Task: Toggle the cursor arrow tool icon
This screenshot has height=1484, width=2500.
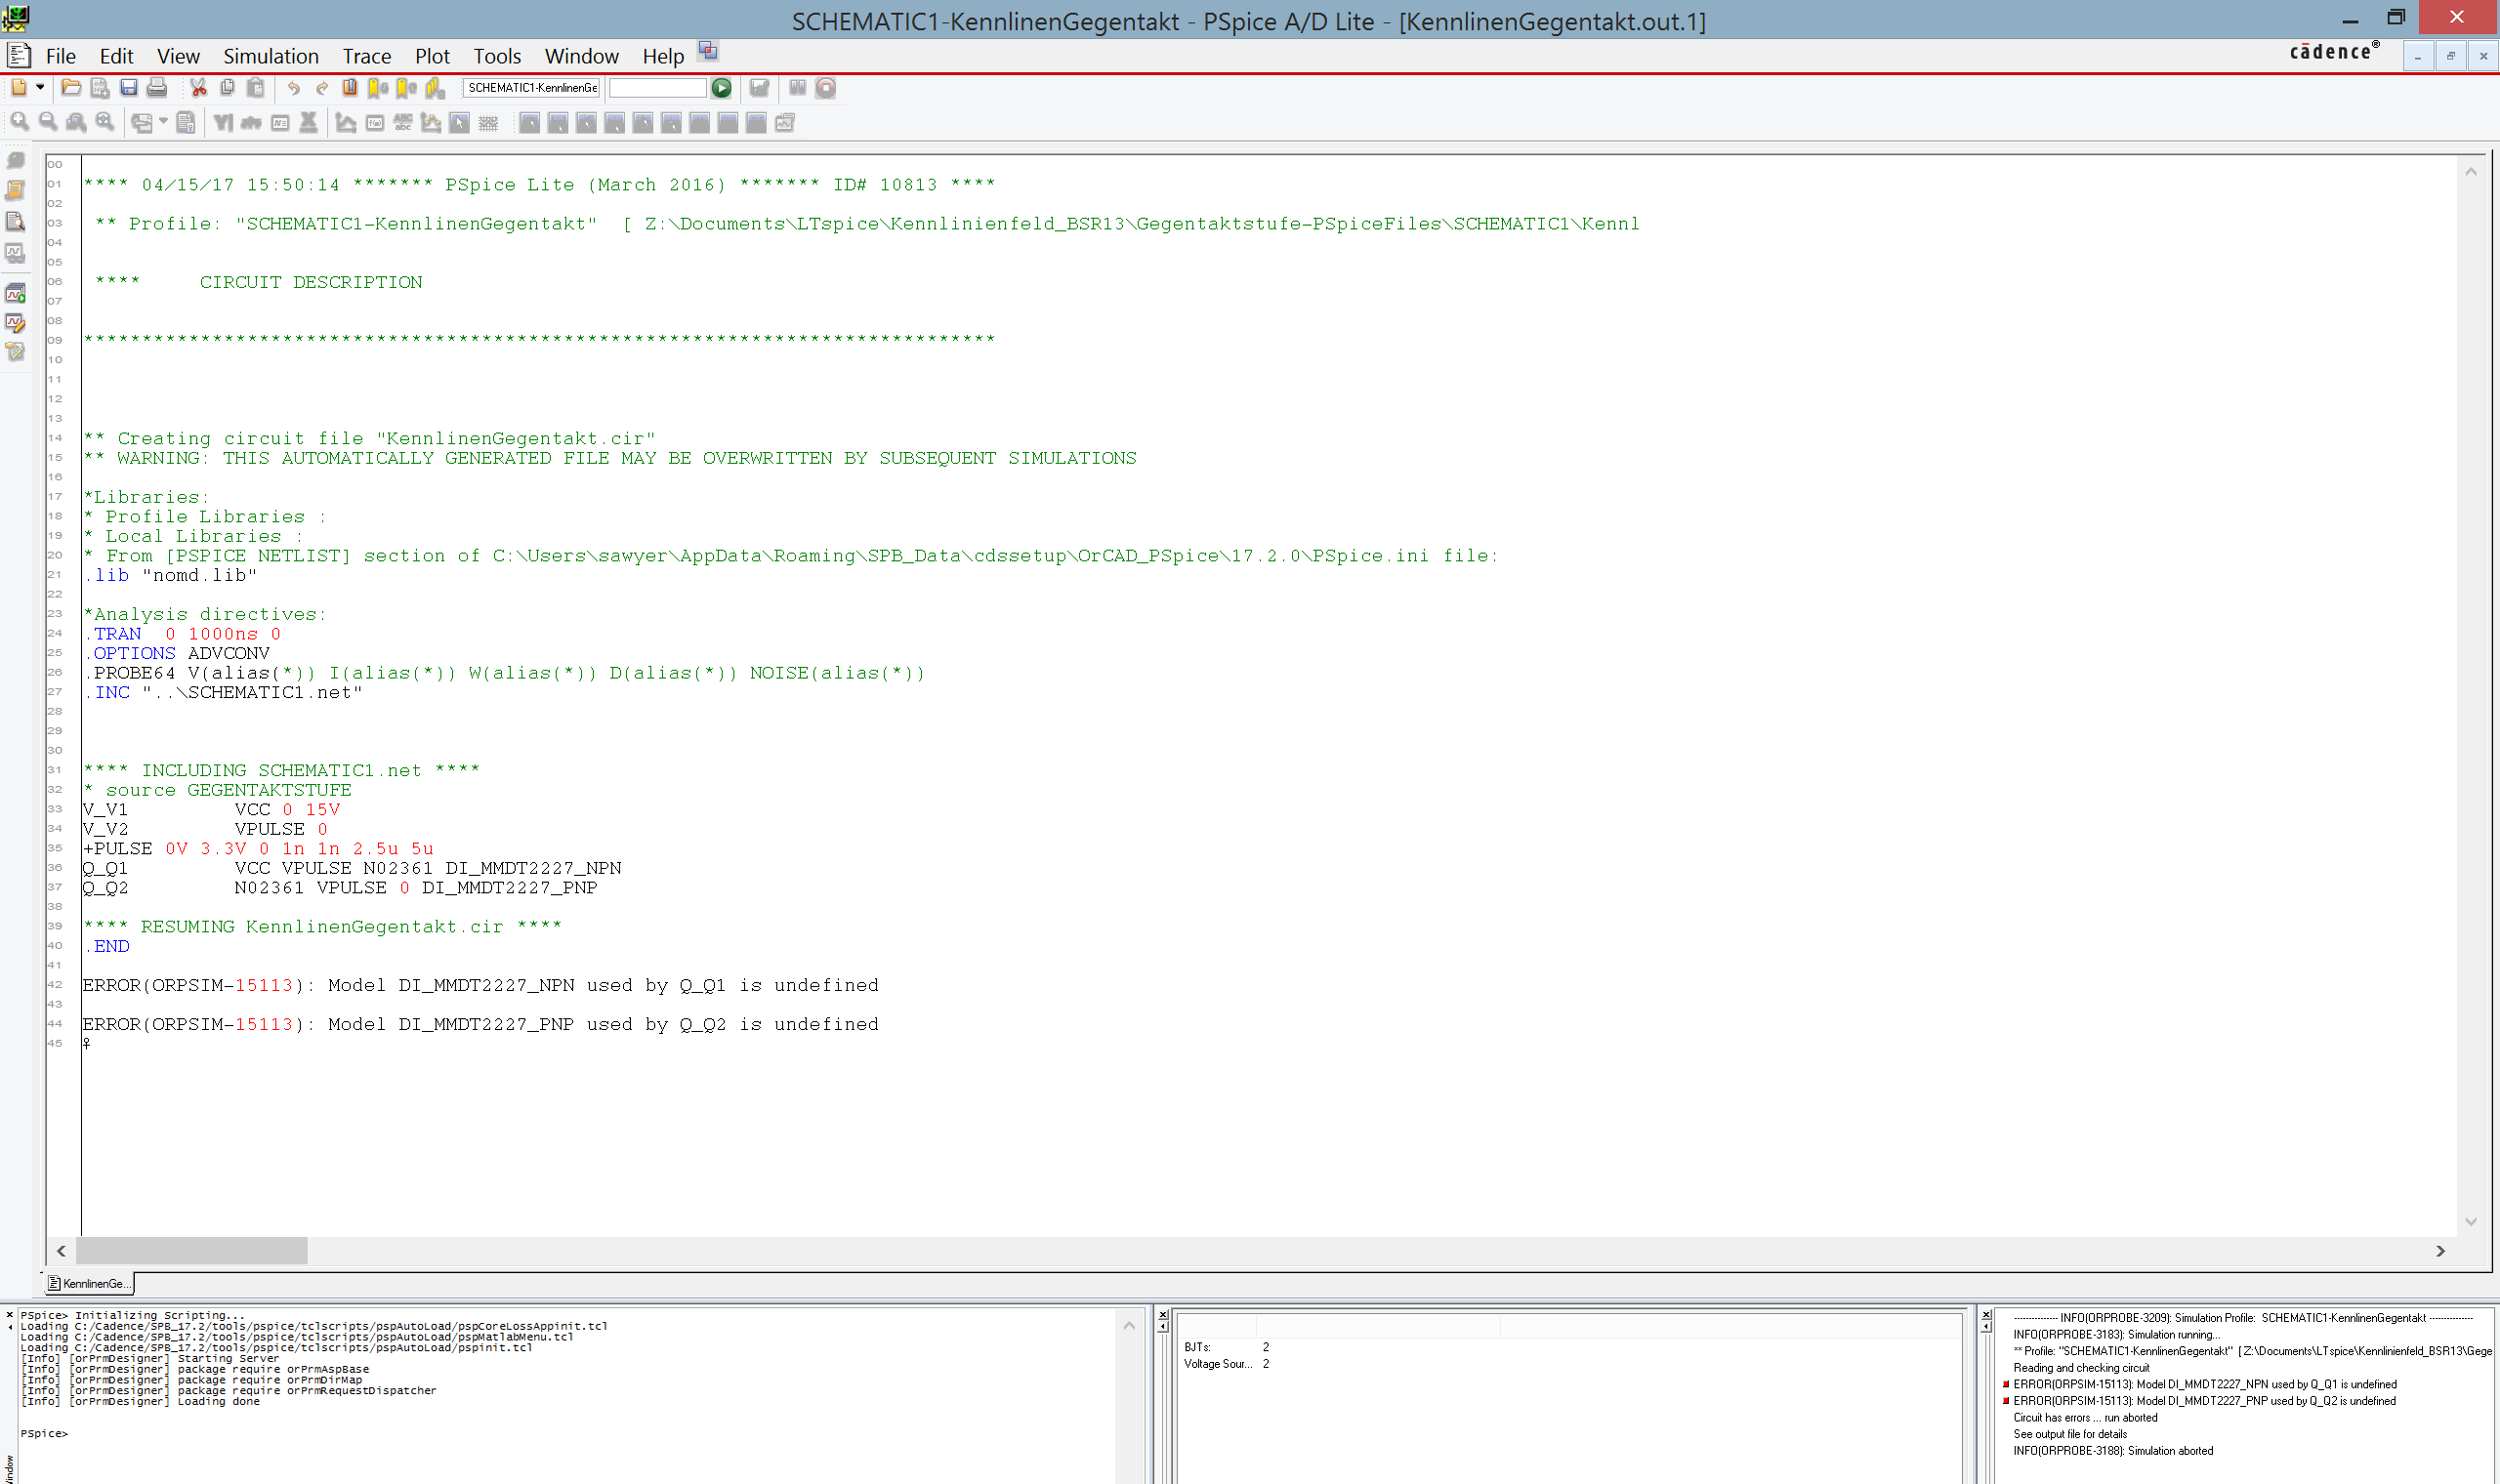Action: tap(459, 122)
